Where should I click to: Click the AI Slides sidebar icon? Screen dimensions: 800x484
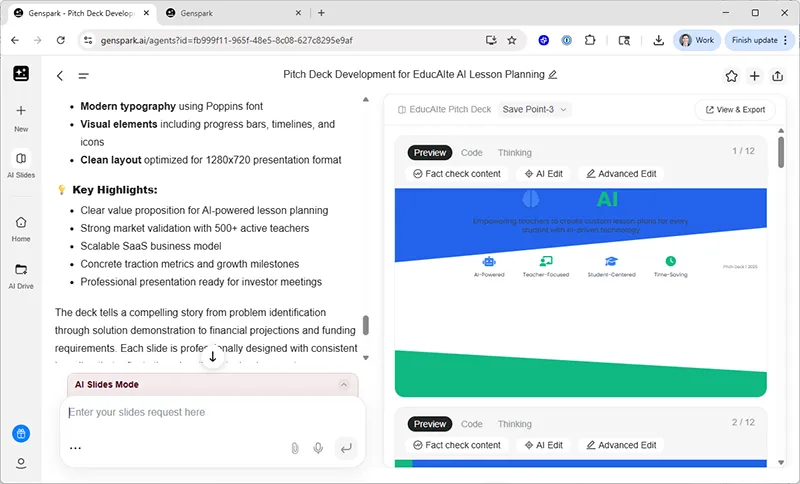pos(21,159)
